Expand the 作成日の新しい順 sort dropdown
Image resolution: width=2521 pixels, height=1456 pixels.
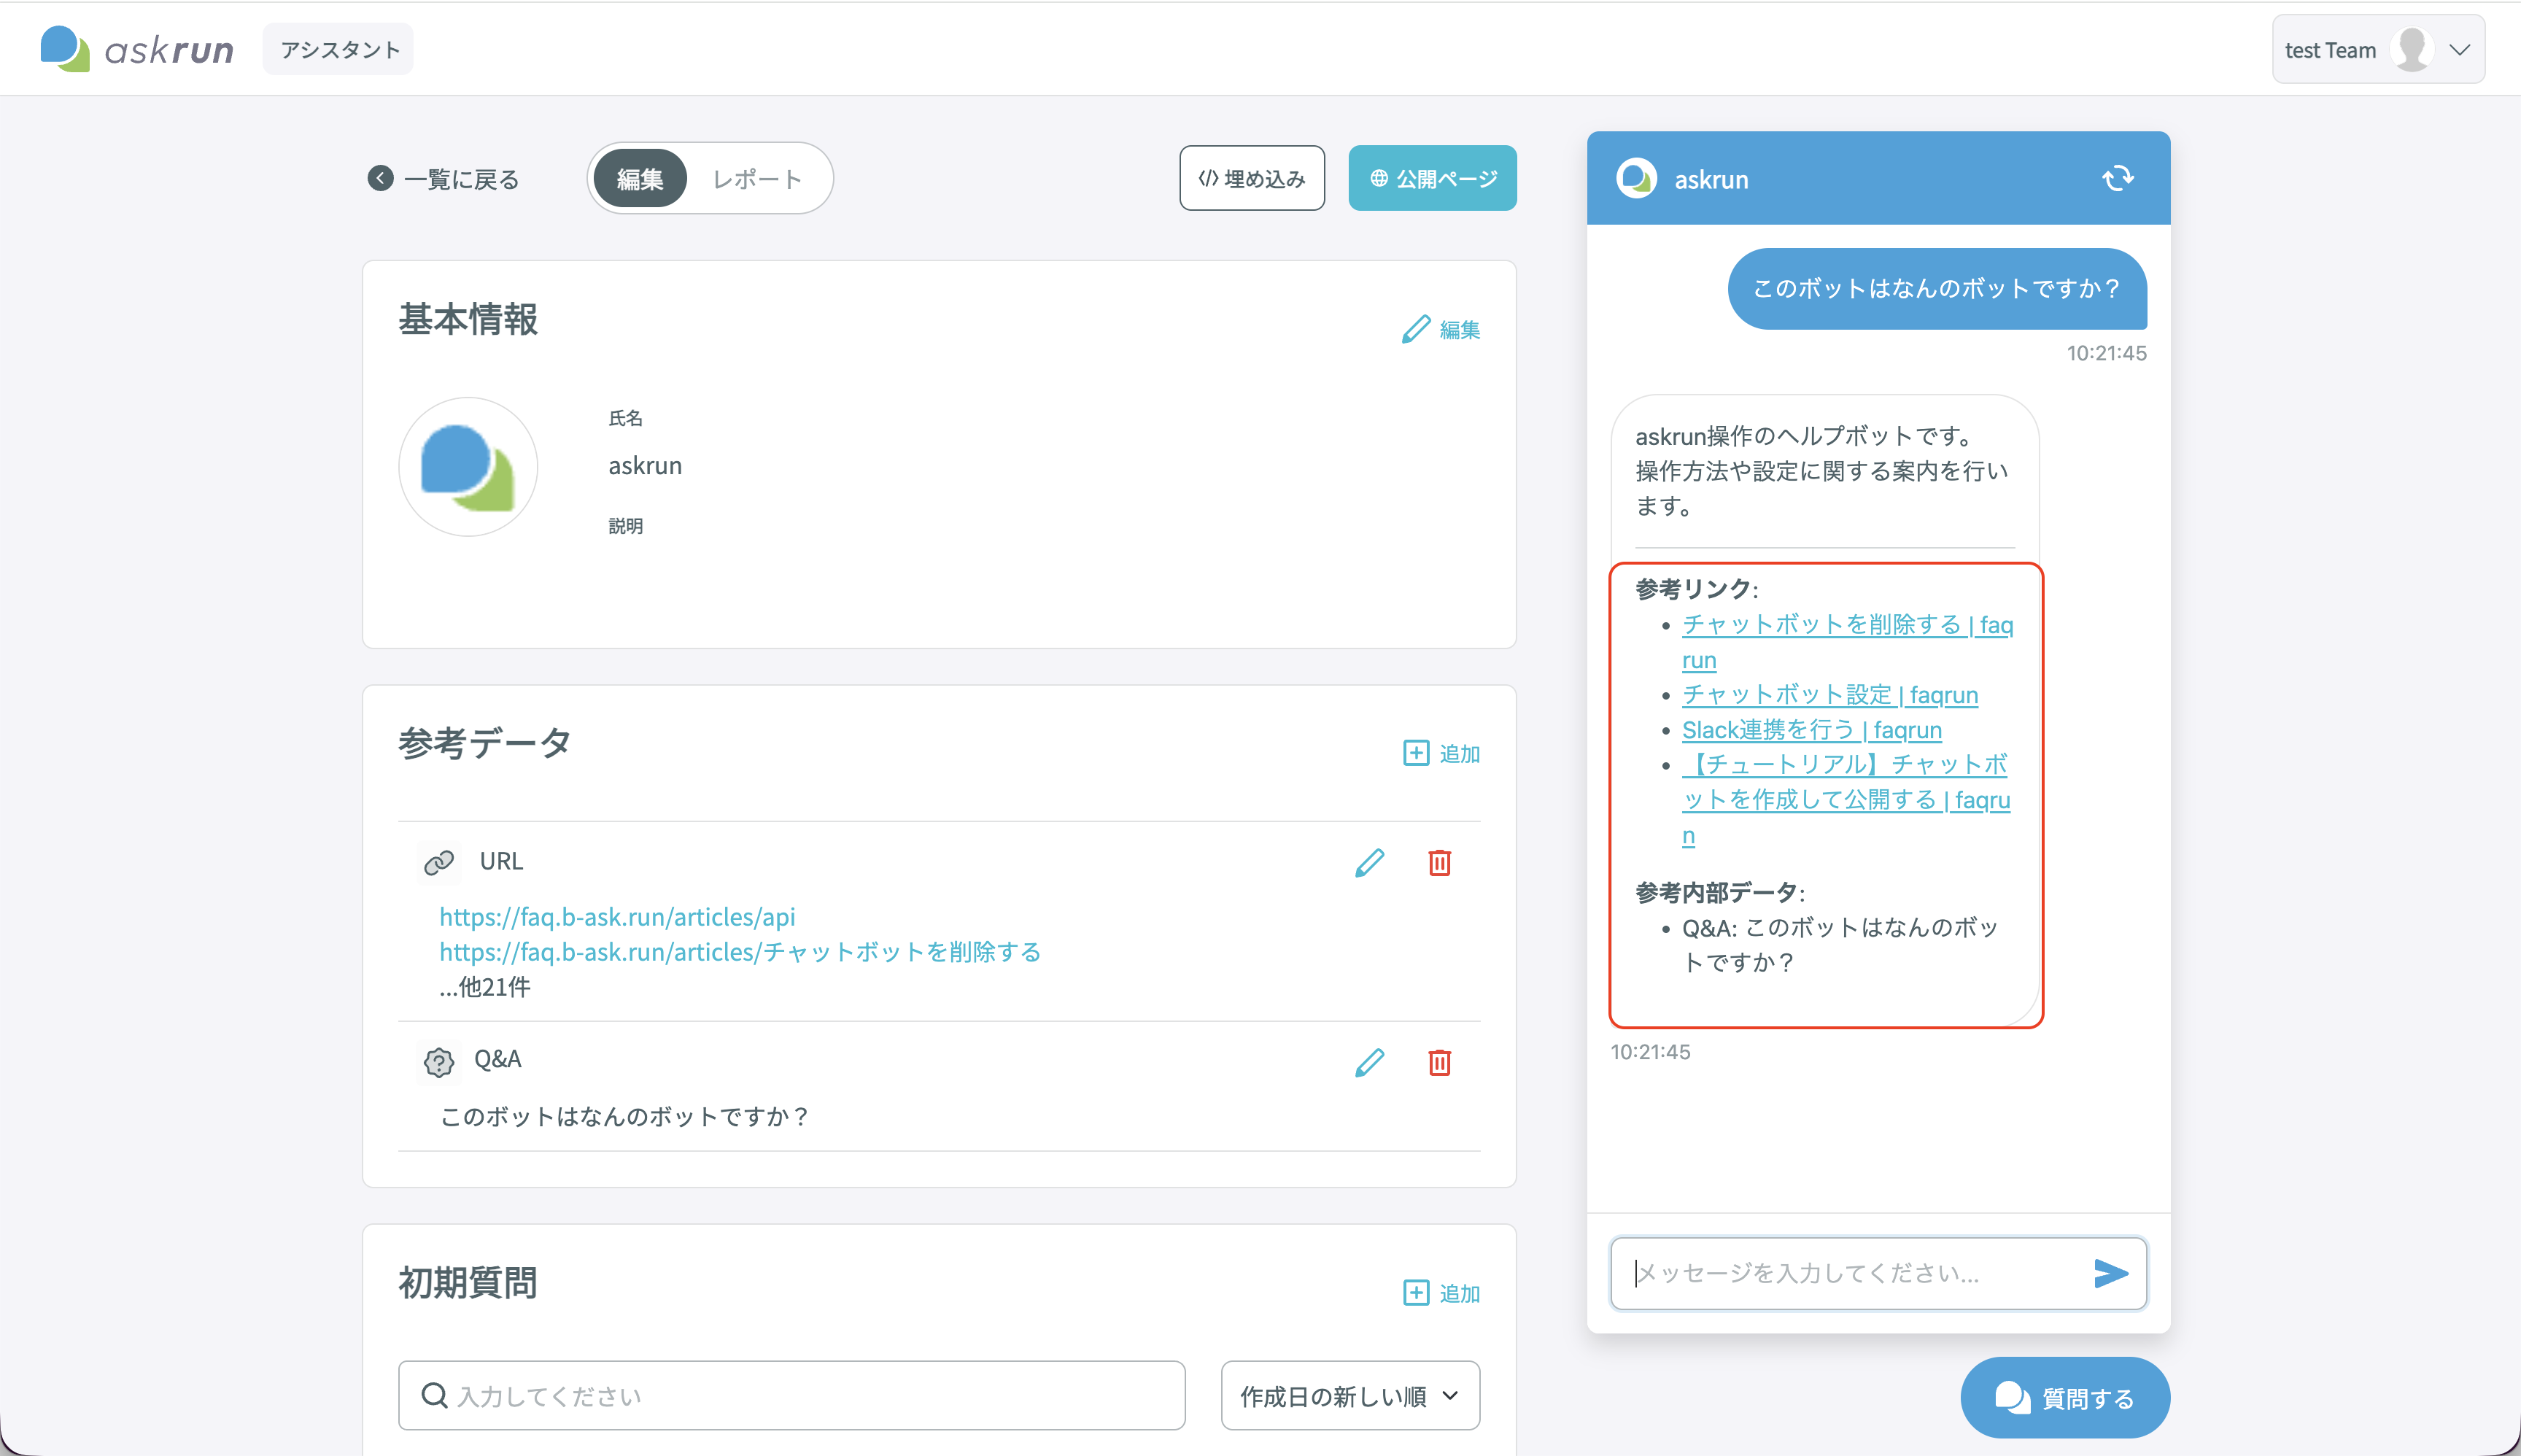[1350, 1396]
